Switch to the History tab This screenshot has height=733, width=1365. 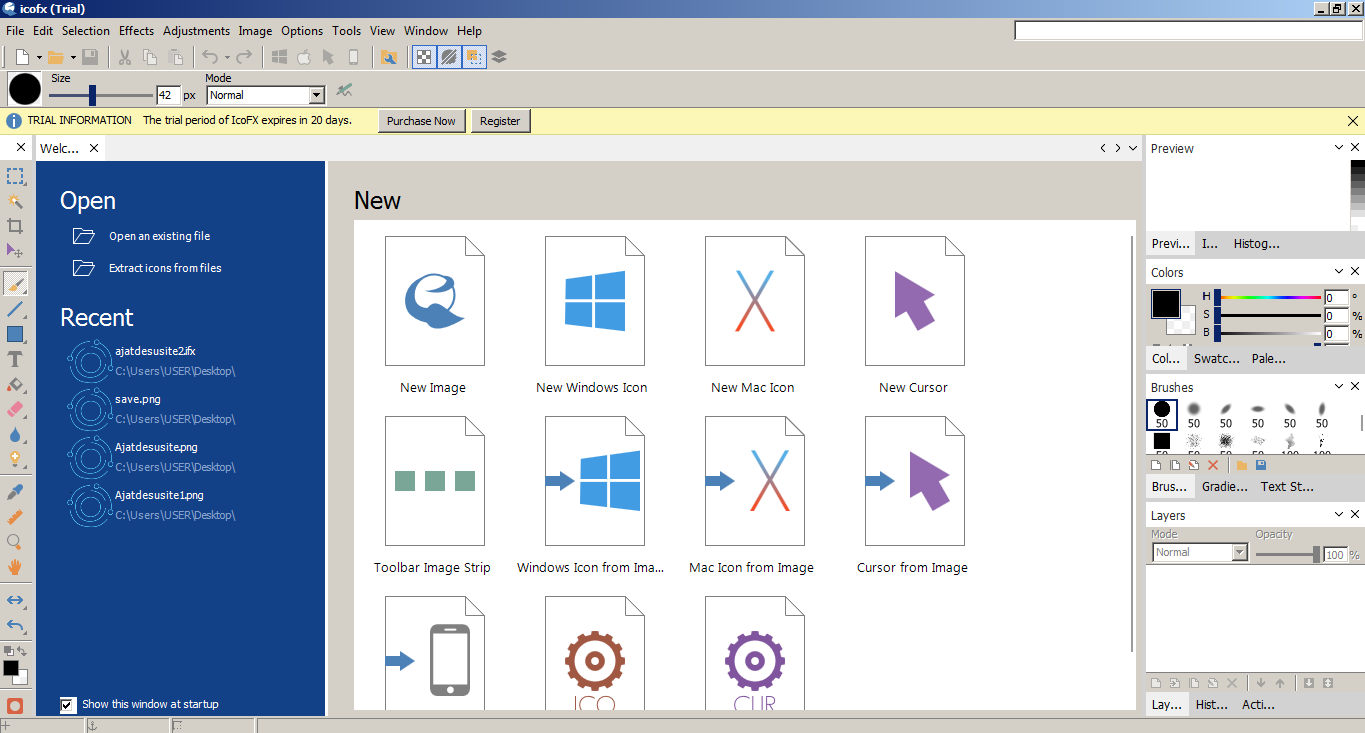click(1212, 704)
